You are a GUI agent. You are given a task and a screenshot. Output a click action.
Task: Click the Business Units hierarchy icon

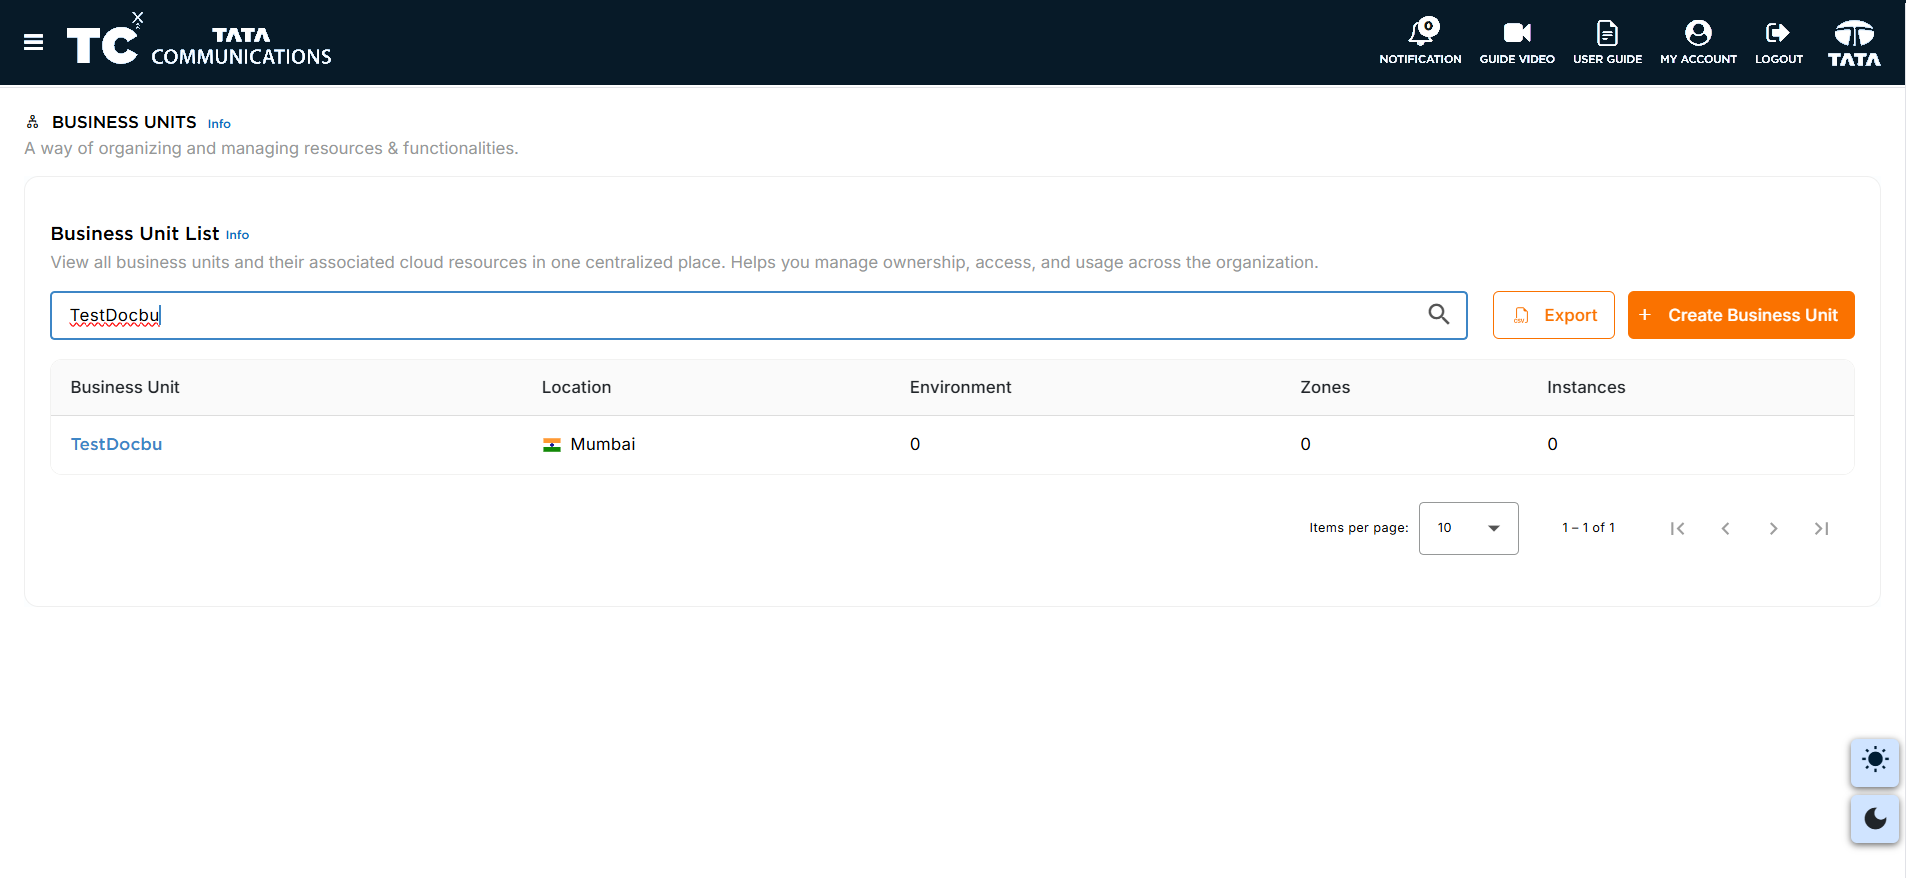[33, 122]
